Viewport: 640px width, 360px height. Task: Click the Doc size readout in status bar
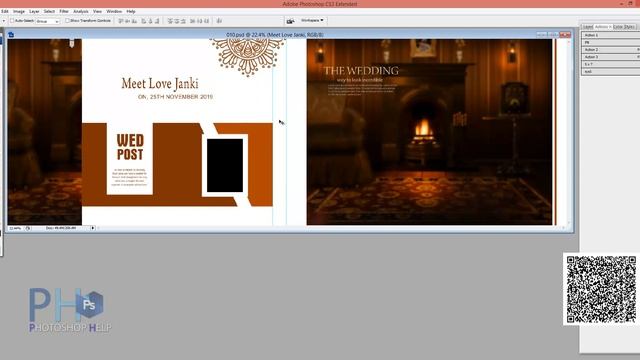[61, 228]
